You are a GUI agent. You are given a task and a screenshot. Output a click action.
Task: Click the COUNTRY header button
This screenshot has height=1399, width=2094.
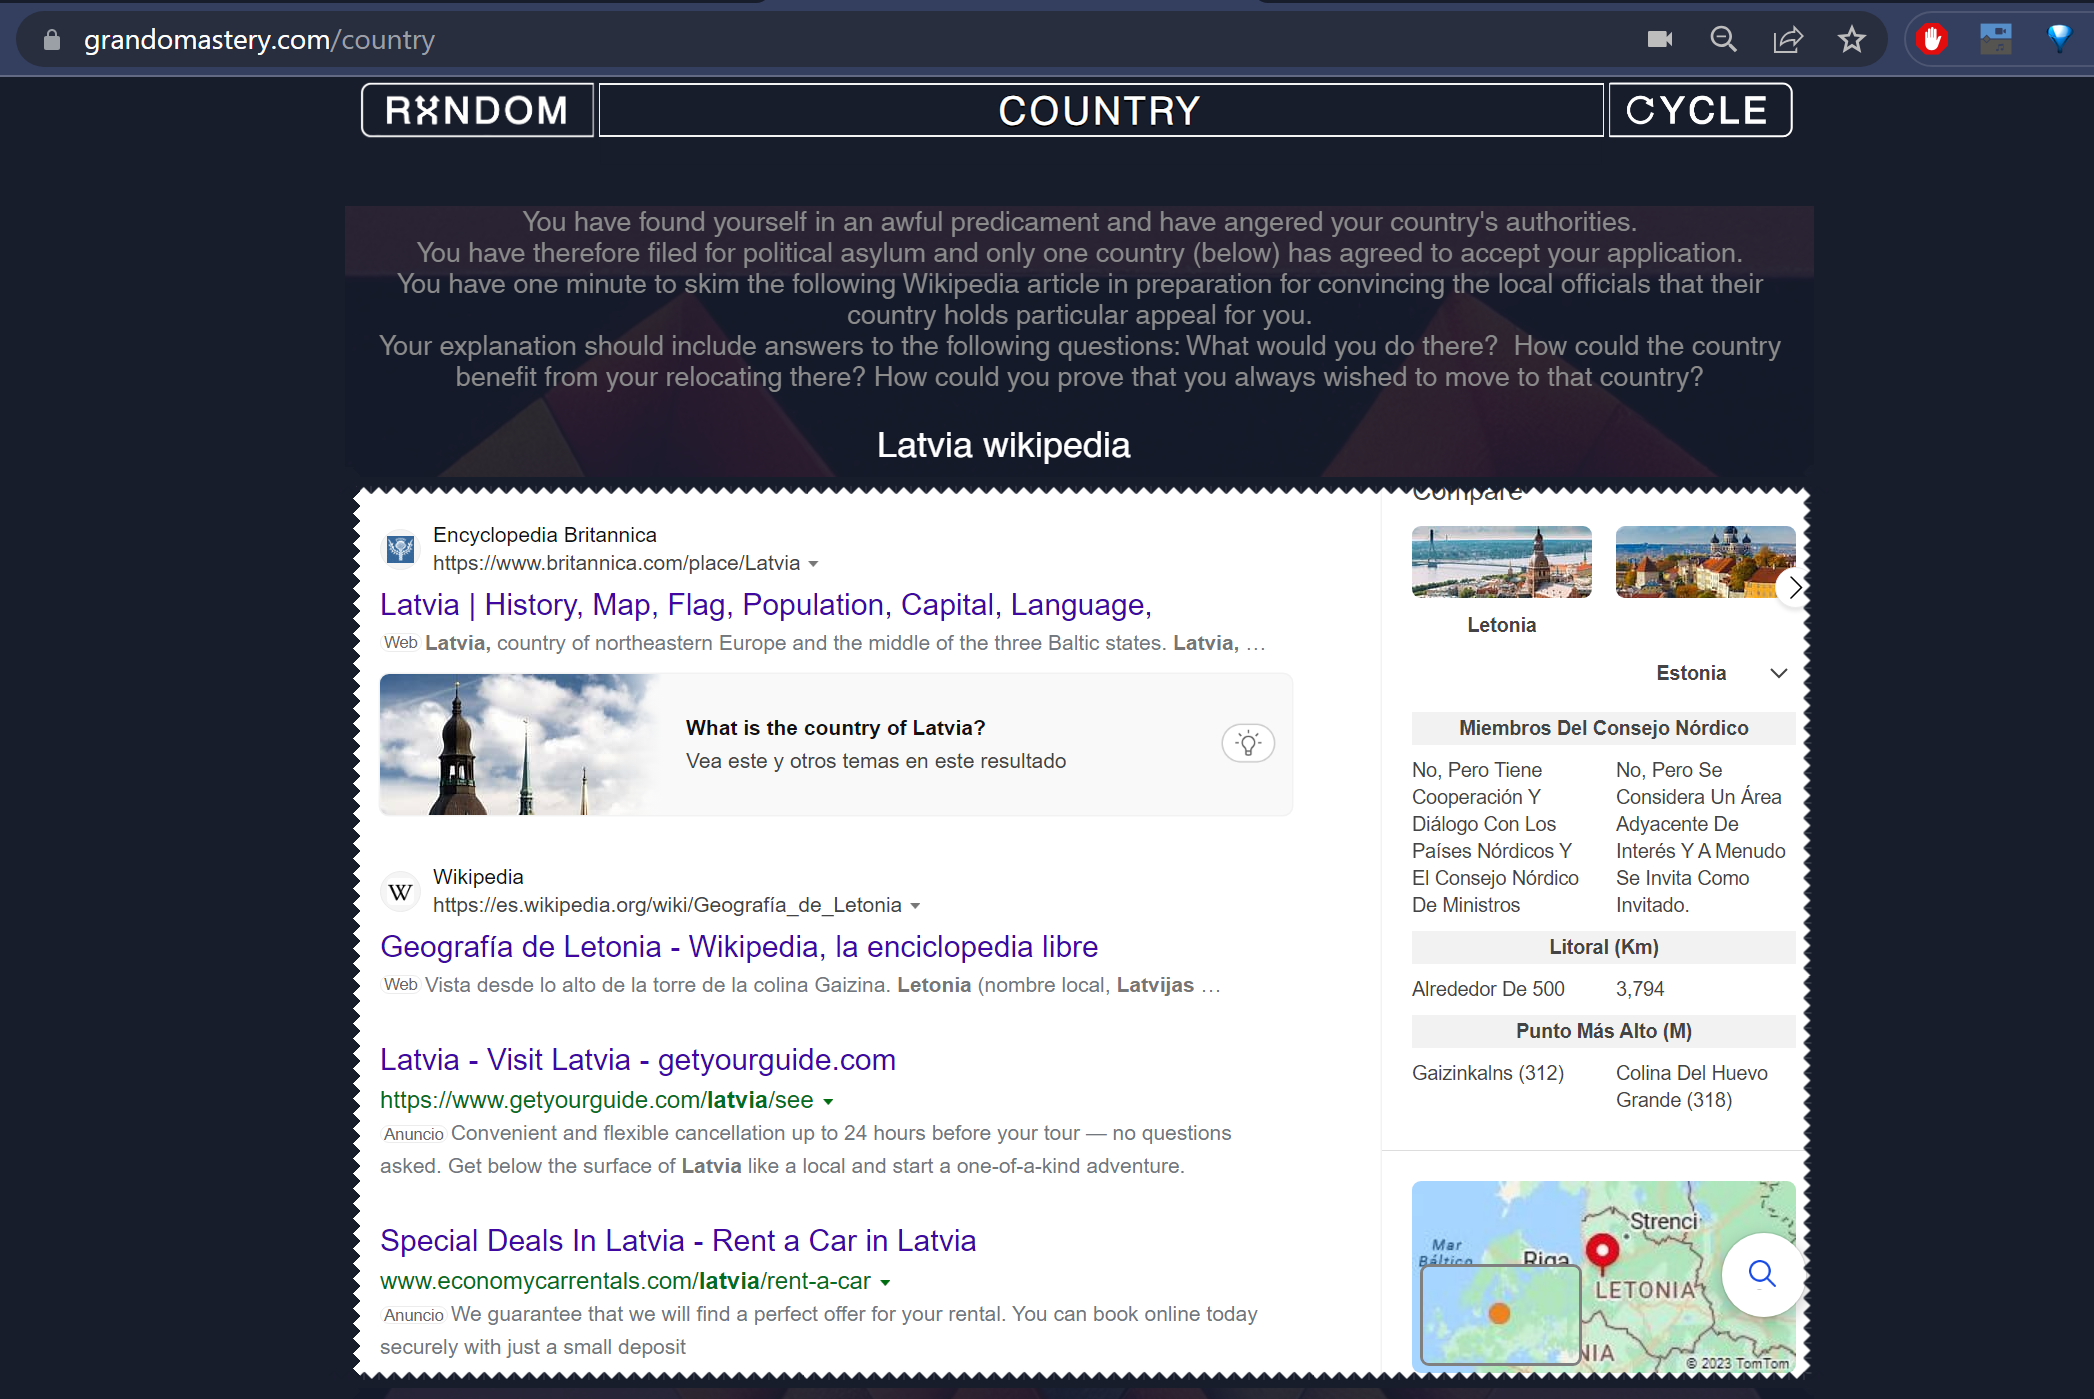(1100, 110)
